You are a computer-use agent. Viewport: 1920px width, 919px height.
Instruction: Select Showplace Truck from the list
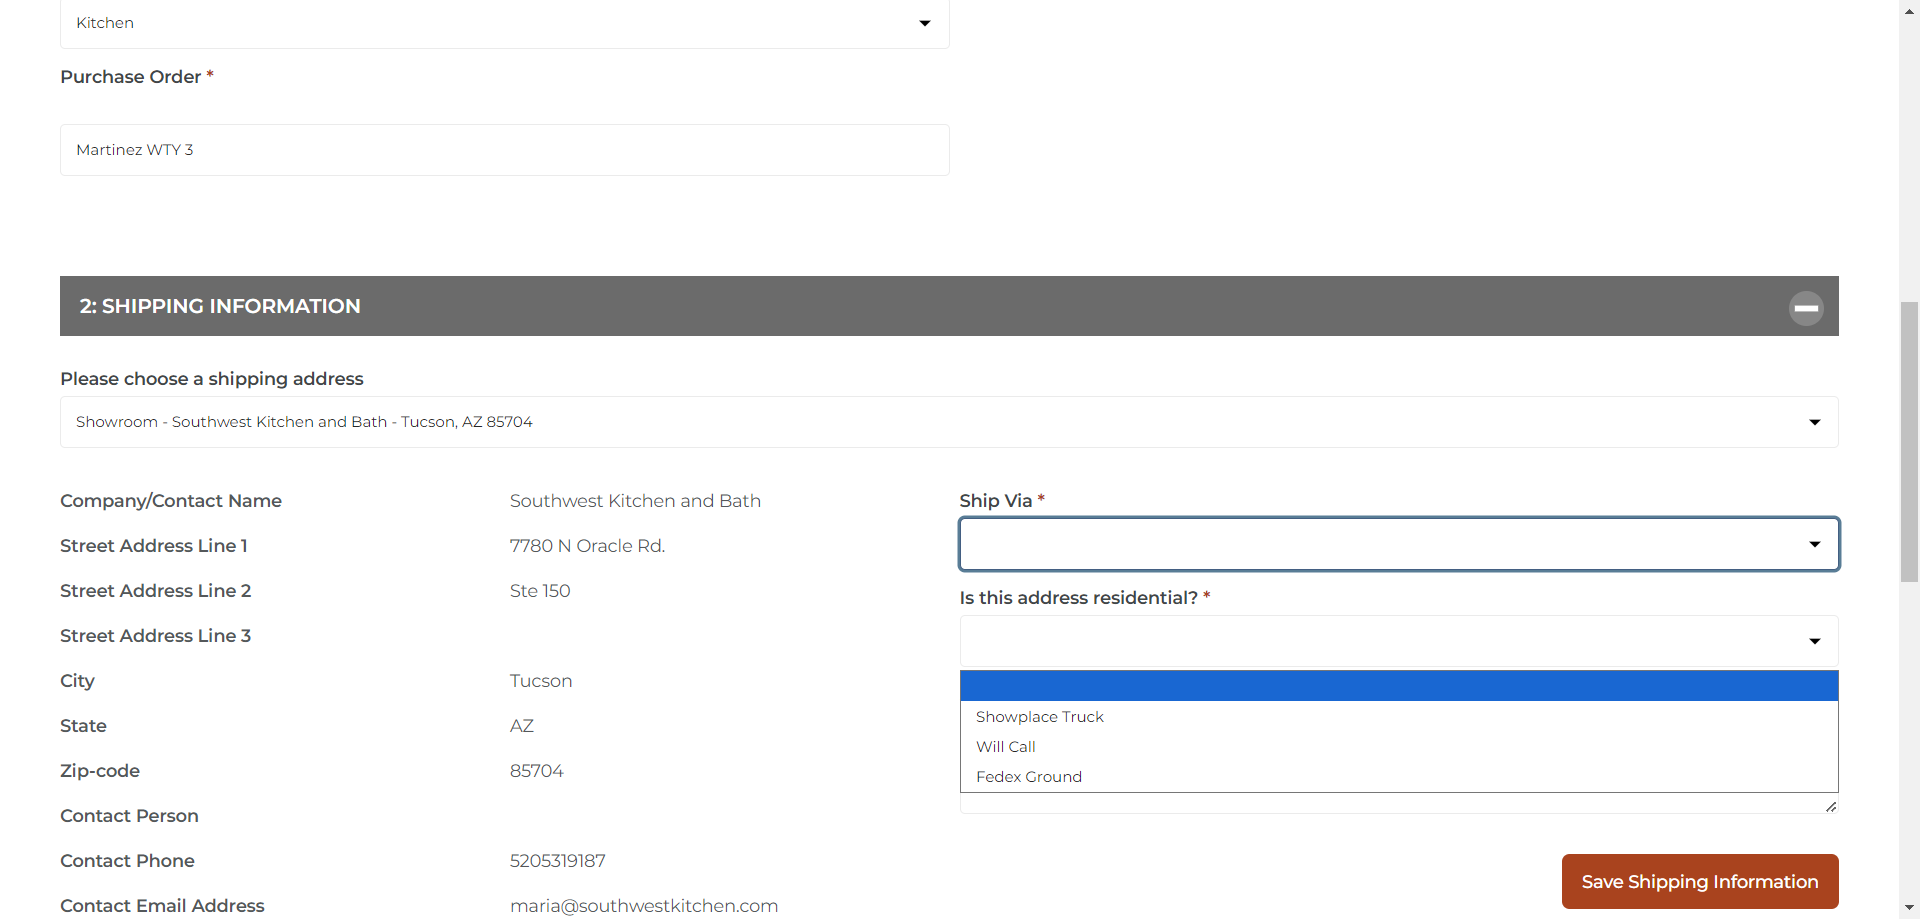click(1040, 717)
